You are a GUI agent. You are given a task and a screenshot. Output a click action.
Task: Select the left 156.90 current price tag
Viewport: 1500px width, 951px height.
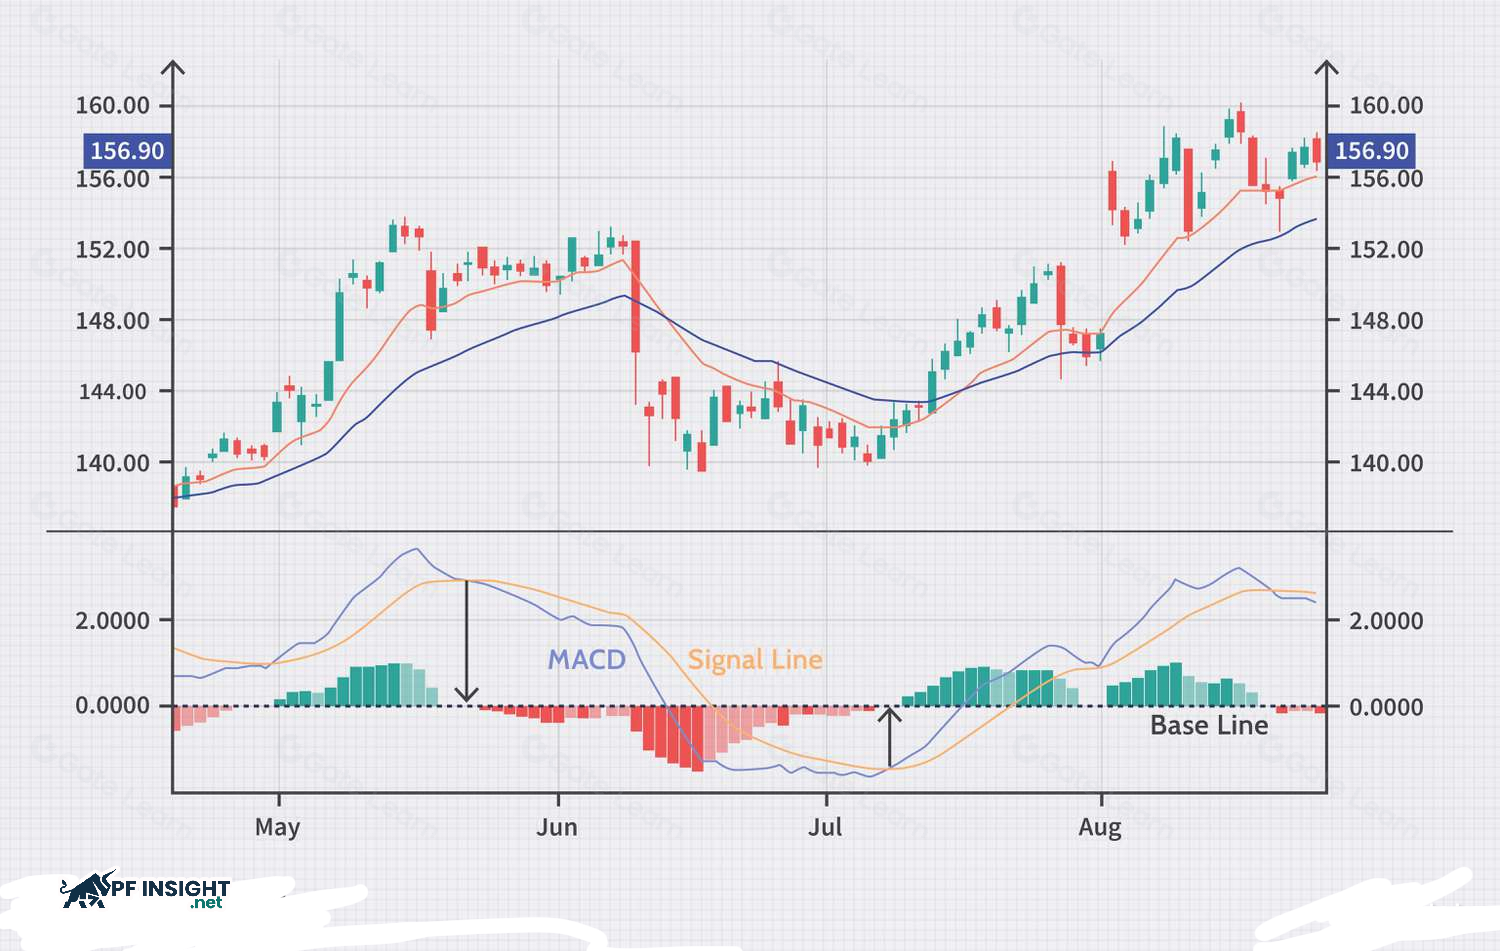127,151
